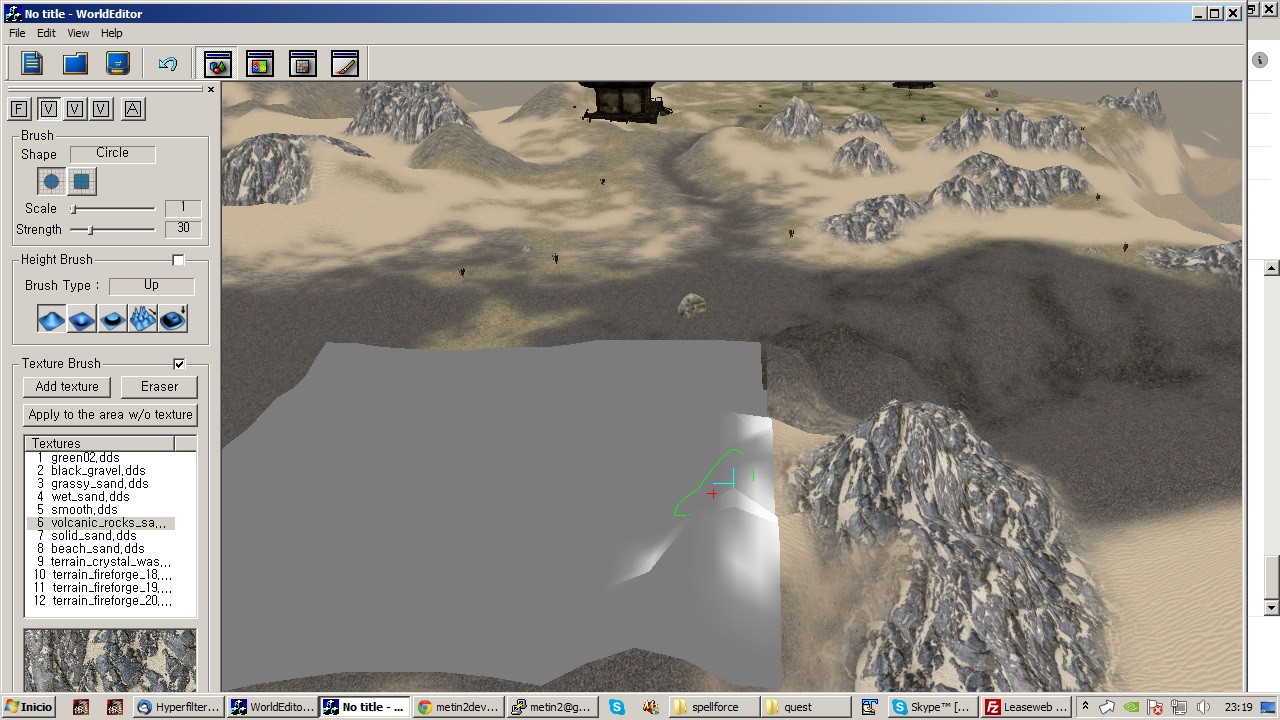Switch to the F panel tab button
Screen dimensions: 1280x720
click(x=20, y=109)
